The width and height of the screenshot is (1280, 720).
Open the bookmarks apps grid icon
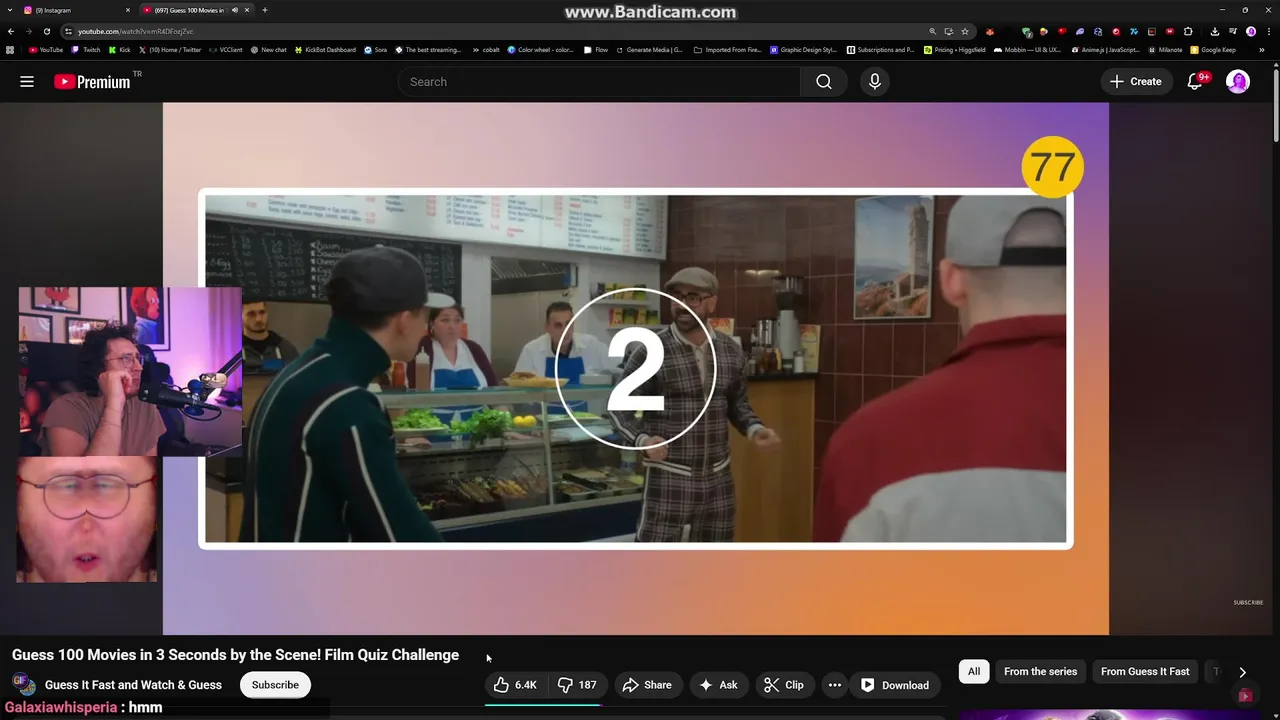click(x=10, y=50)
